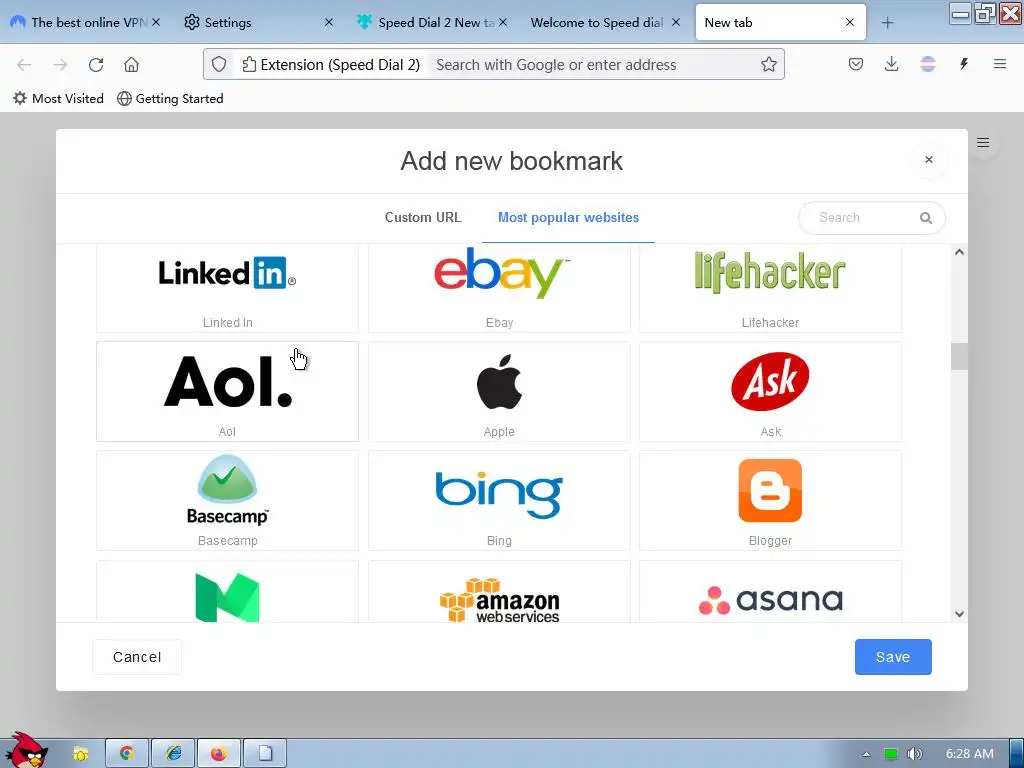Click the shield tracking protection icon
Screen dimensions: 1024x768
(219, 64)
